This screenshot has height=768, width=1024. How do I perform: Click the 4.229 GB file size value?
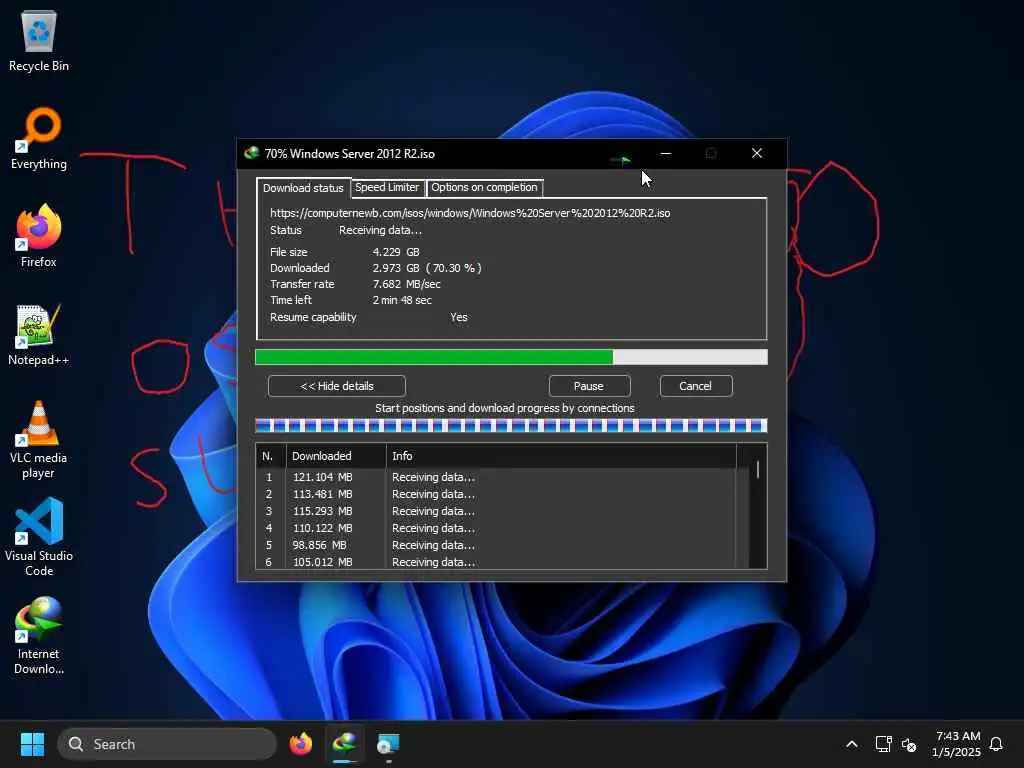(x=396, y=252)
